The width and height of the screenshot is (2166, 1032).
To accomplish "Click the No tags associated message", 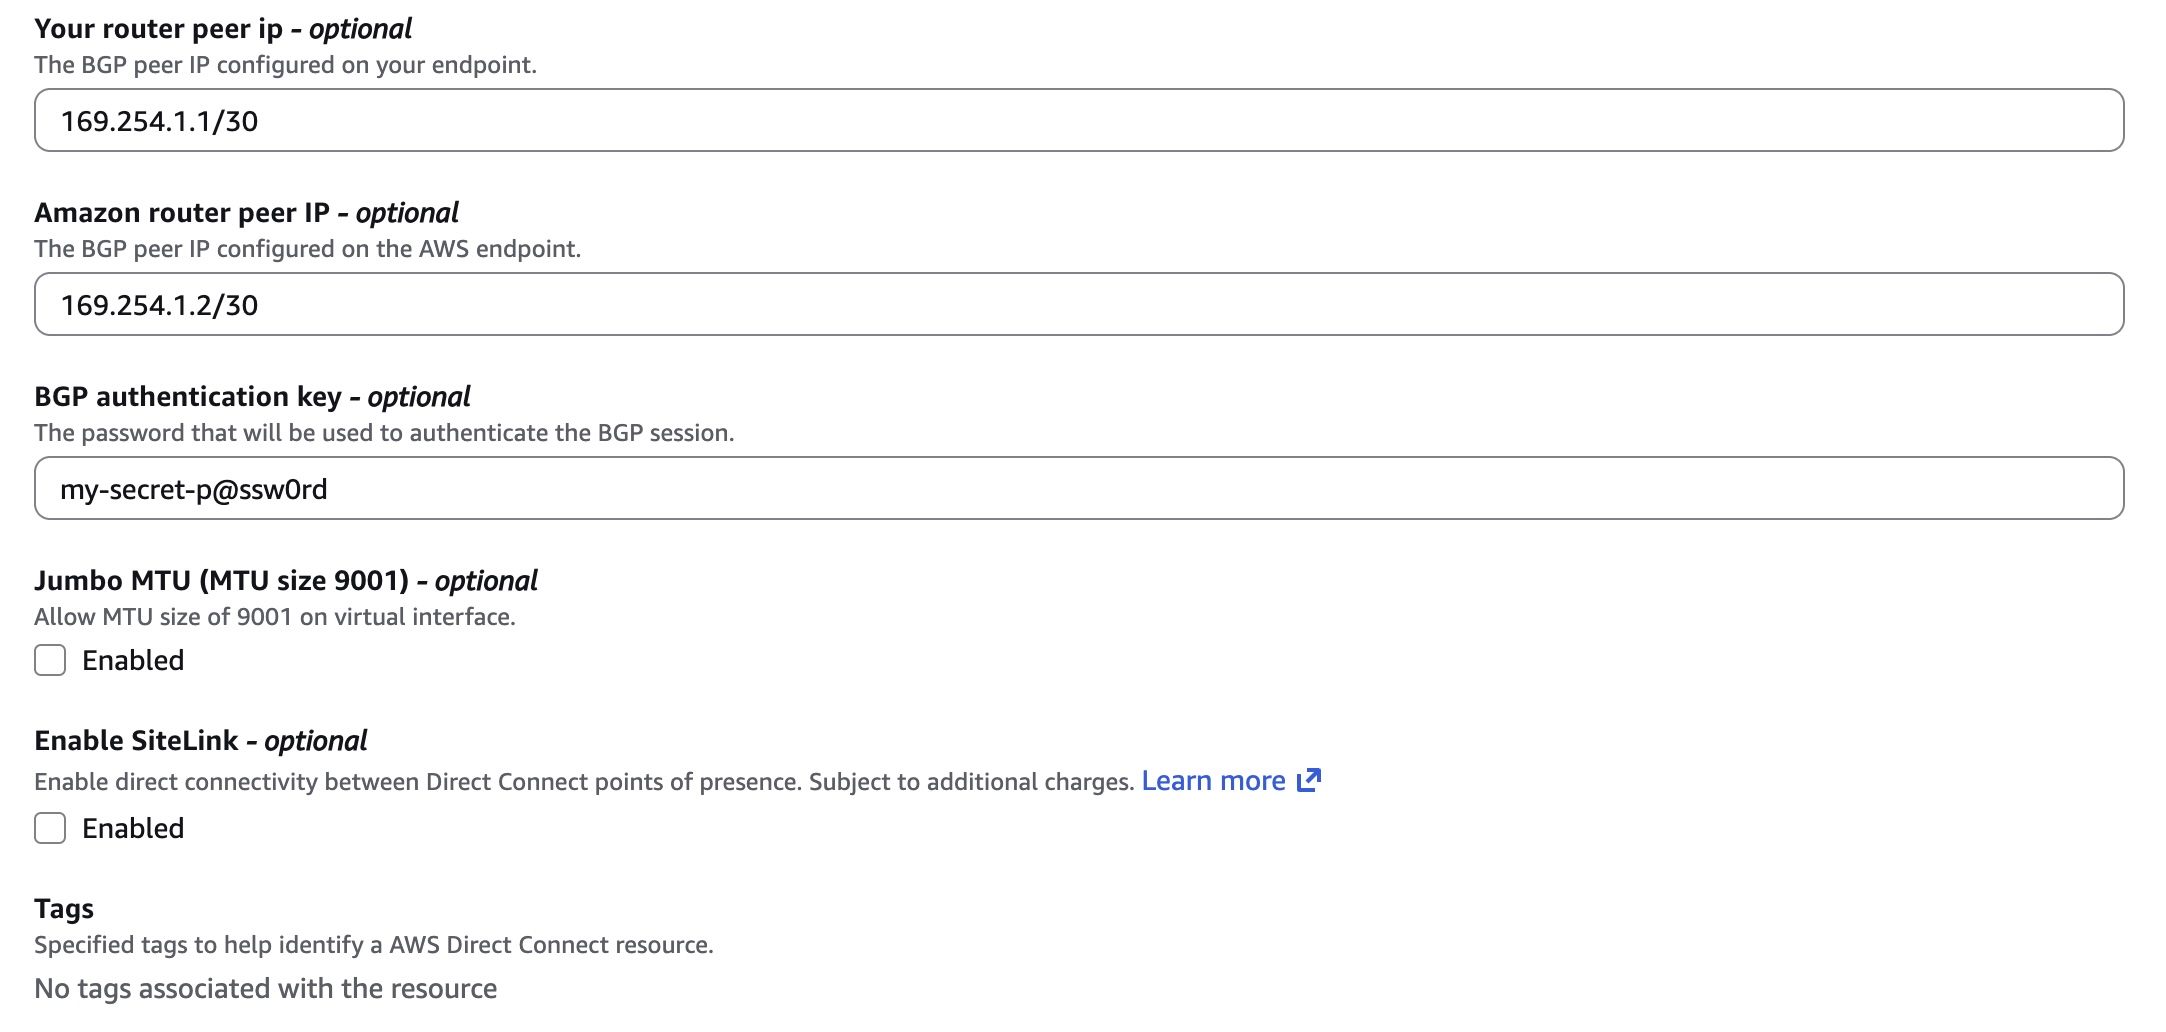I will pyautogui.click(x=265, y=987).
